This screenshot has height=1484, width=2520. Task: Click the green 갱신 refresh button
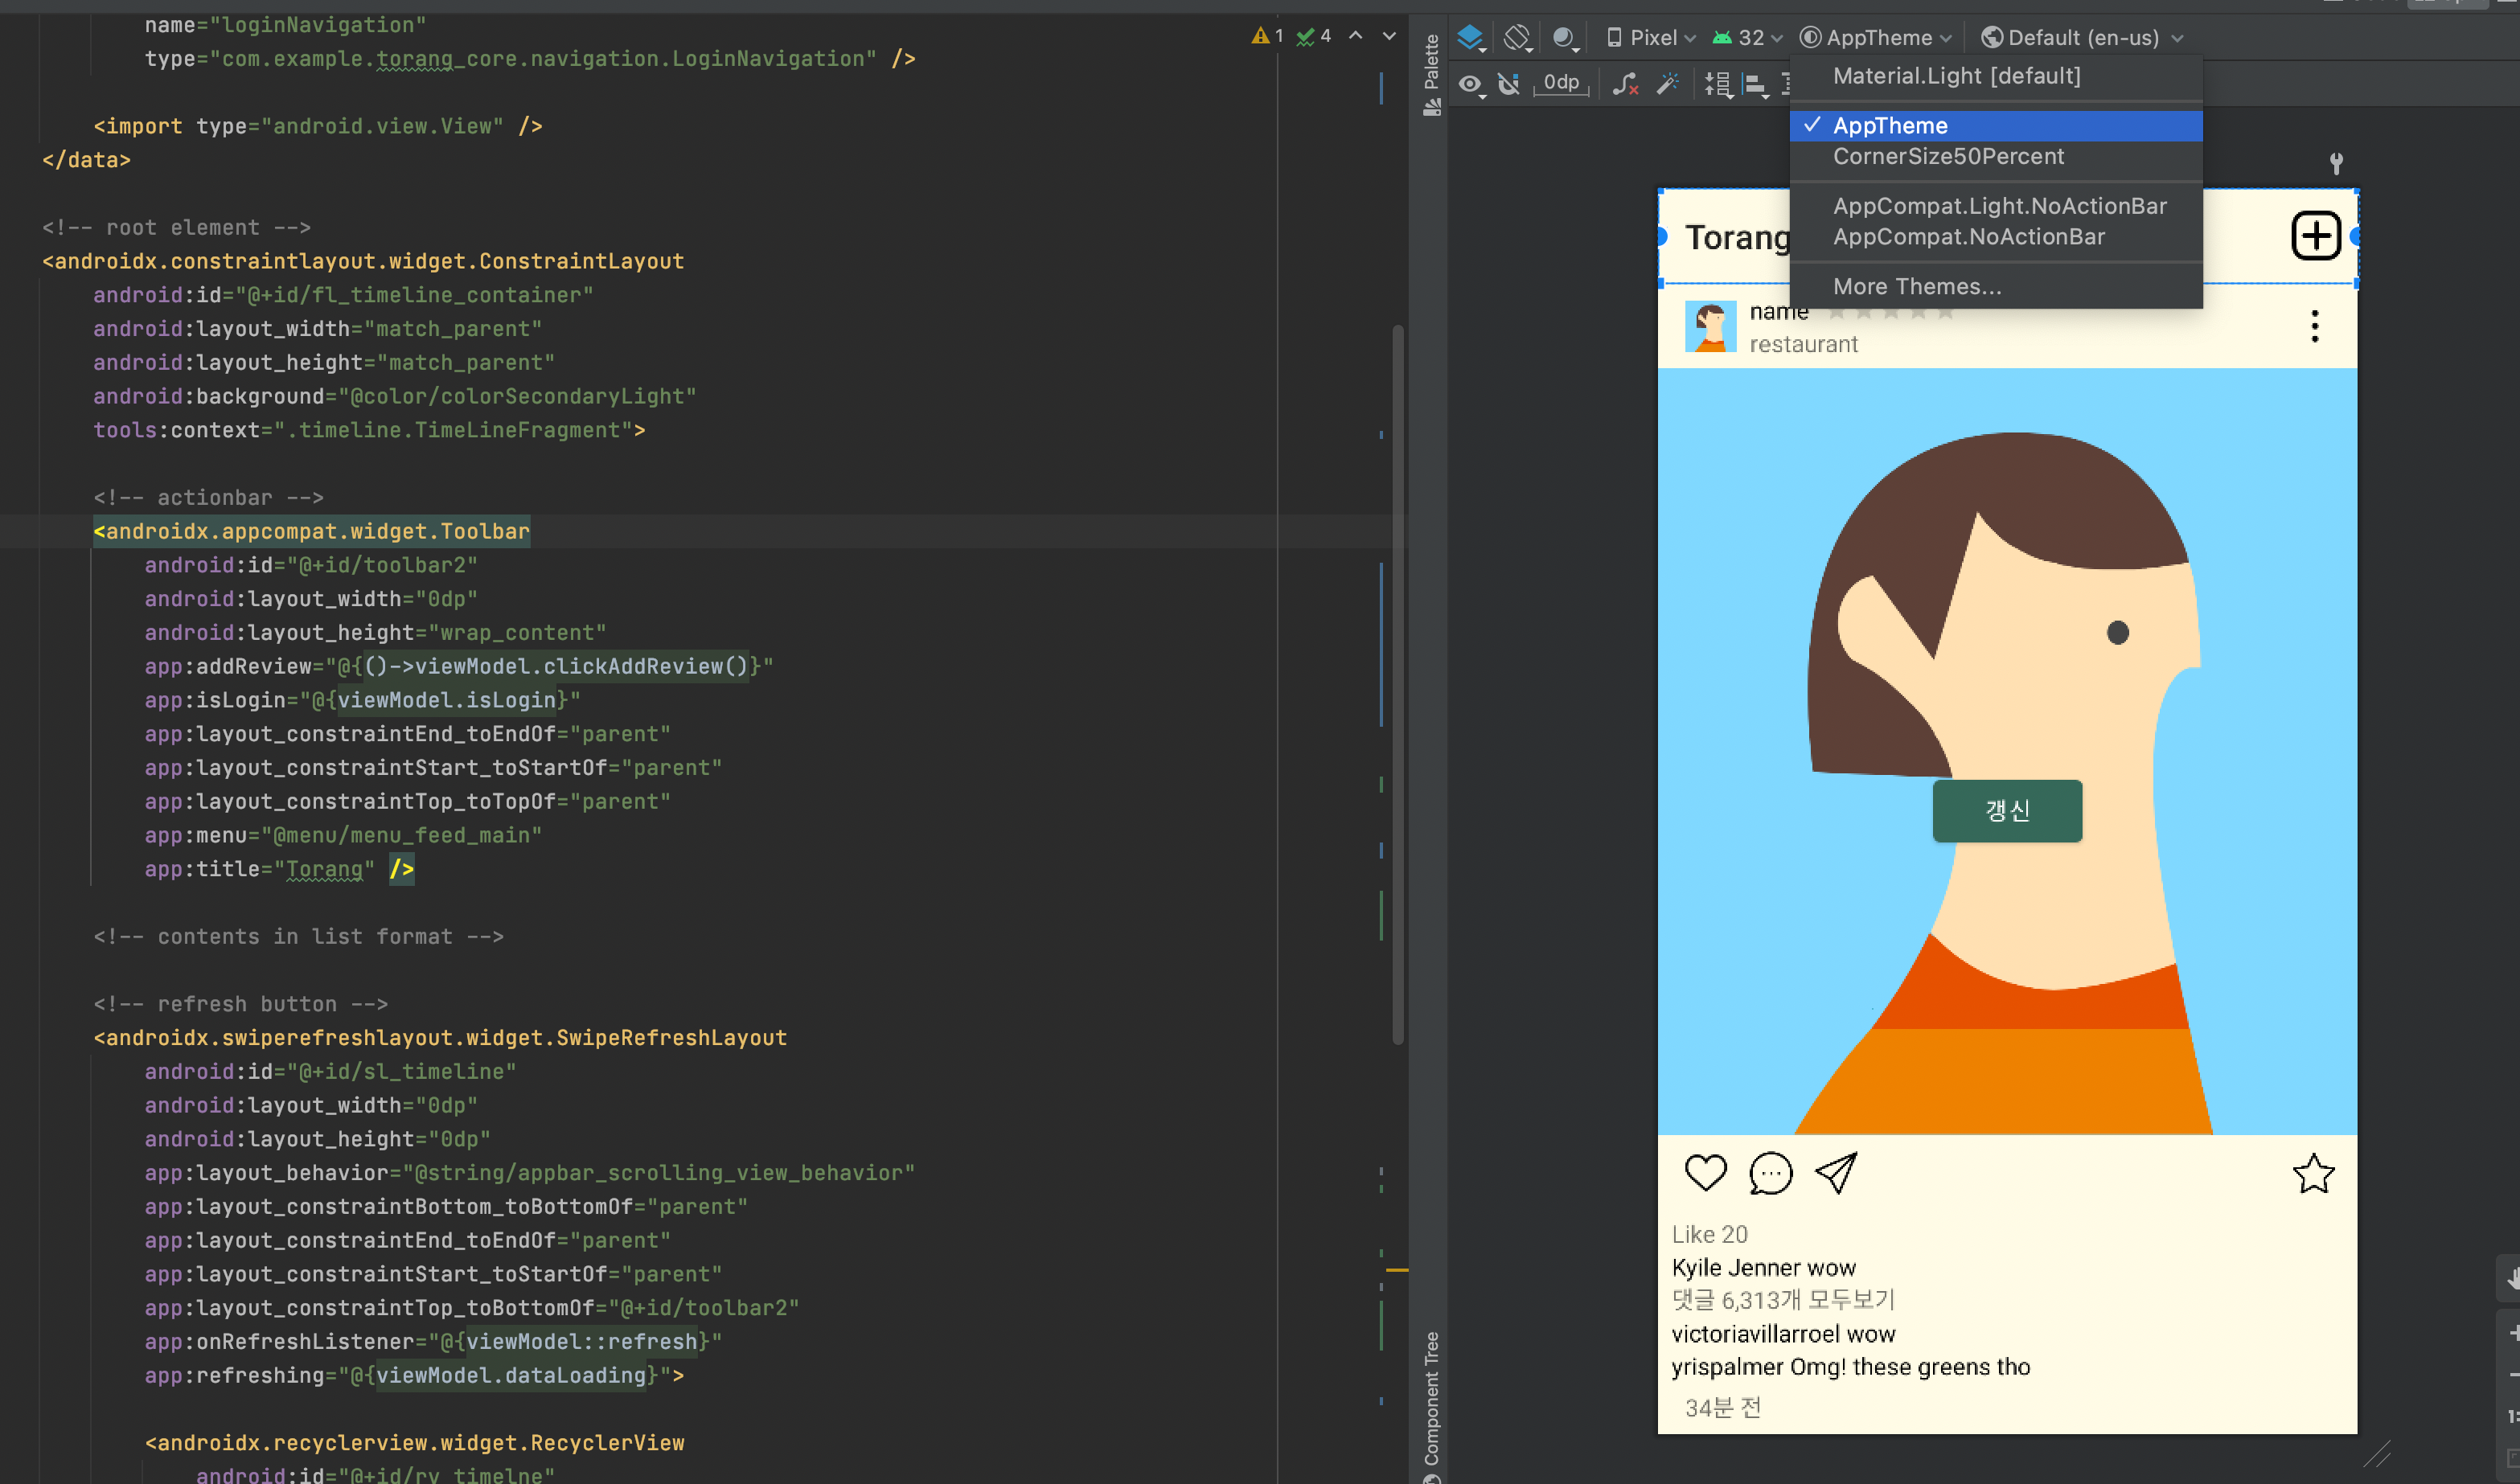(2007, 810)
